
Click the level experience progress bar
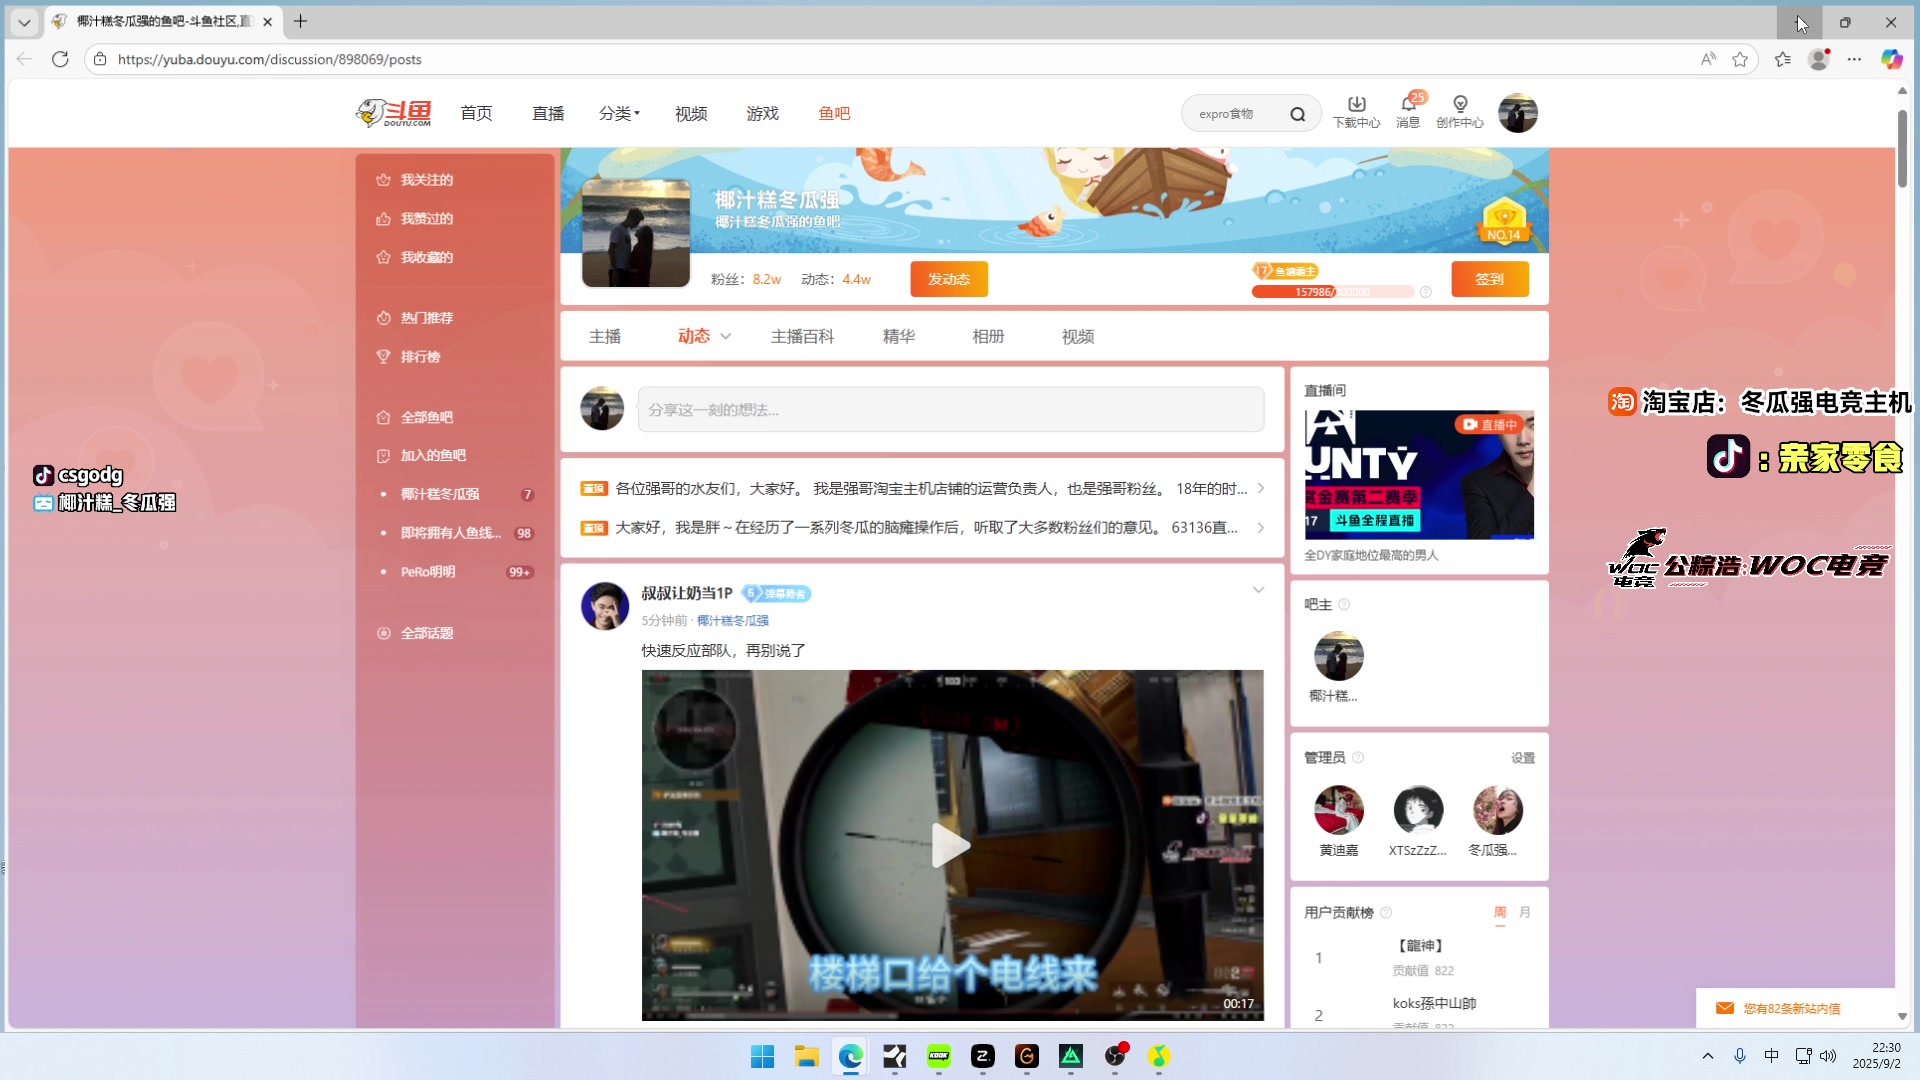point(1333,292)
